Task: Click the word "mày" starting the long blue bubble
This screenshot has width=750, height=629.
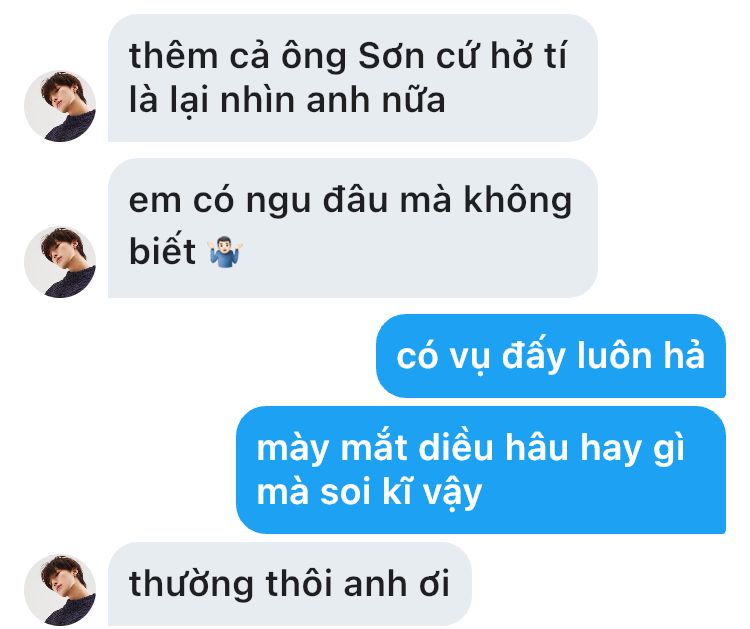Action: tap(292, 451)
